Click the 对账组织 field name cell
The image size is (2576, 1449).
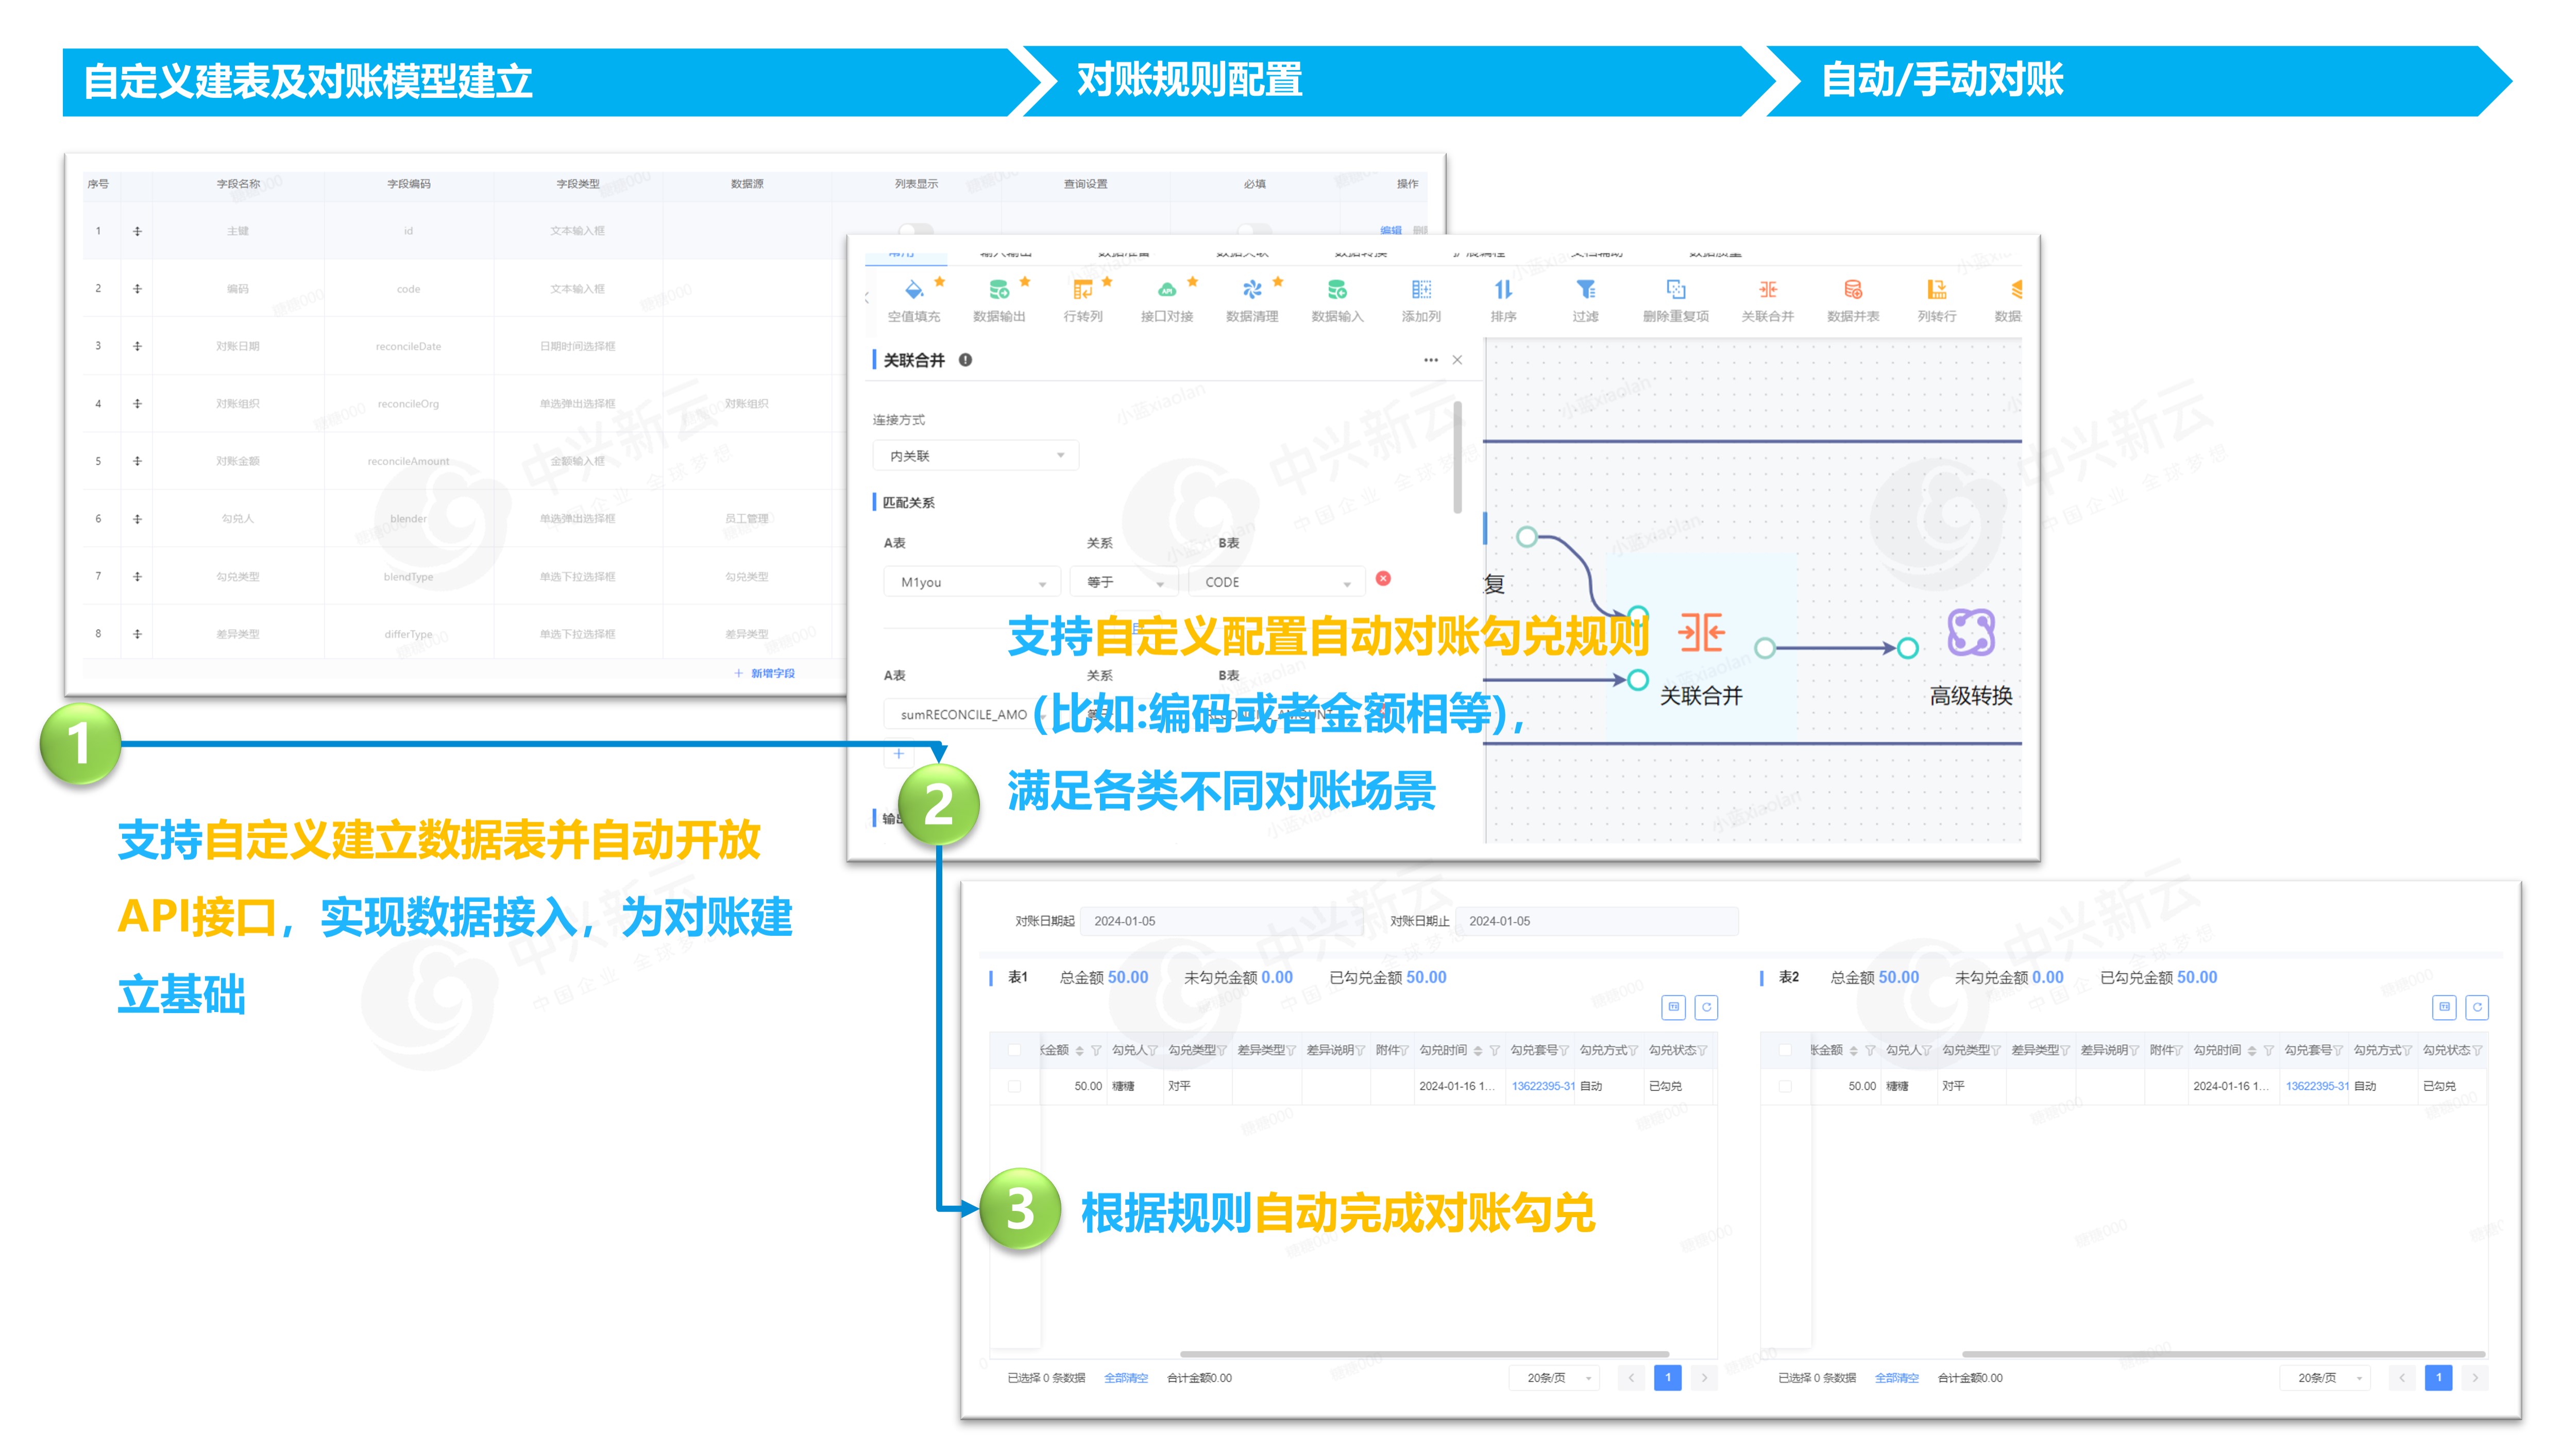tap(238, 404)
